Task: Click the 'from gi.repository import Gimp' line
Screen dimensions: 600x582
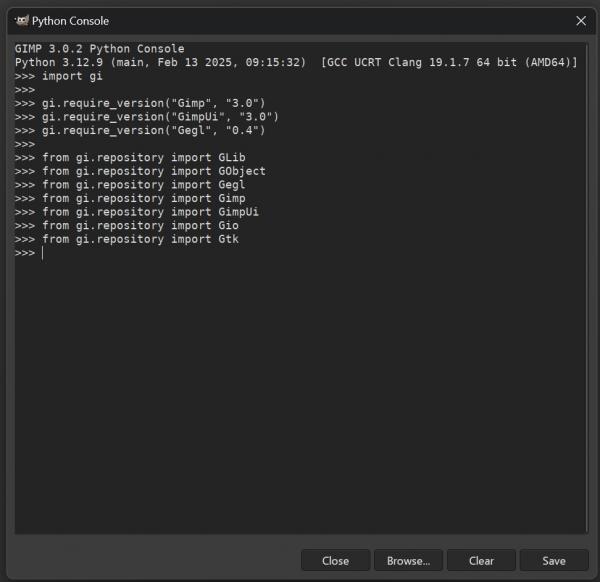Action: click(130, 198)
